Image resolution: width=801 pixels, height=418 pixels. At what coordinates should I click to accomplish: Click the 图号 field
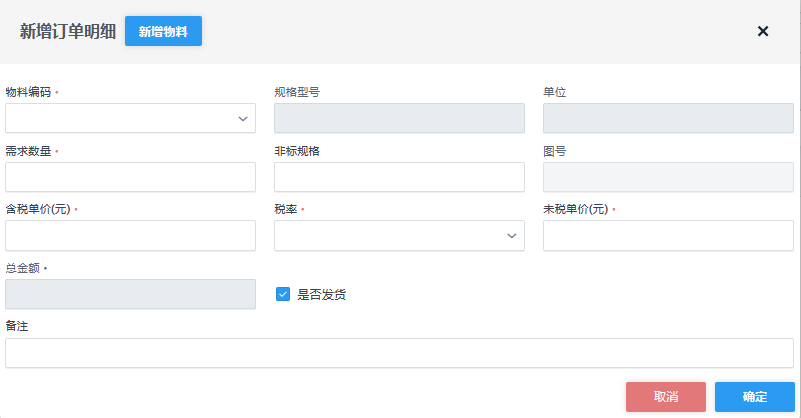[668, 177]
